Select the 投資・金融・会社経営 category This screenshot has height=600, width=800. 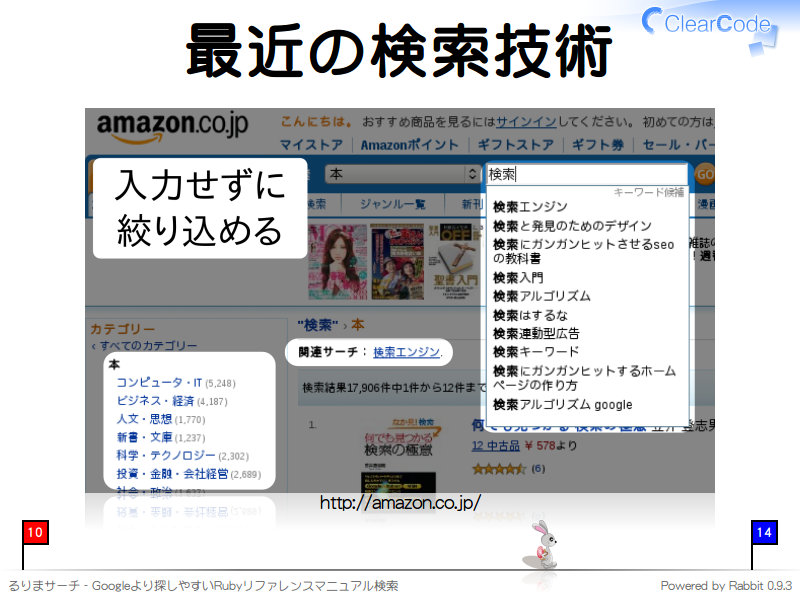click(x=172, y=474)
